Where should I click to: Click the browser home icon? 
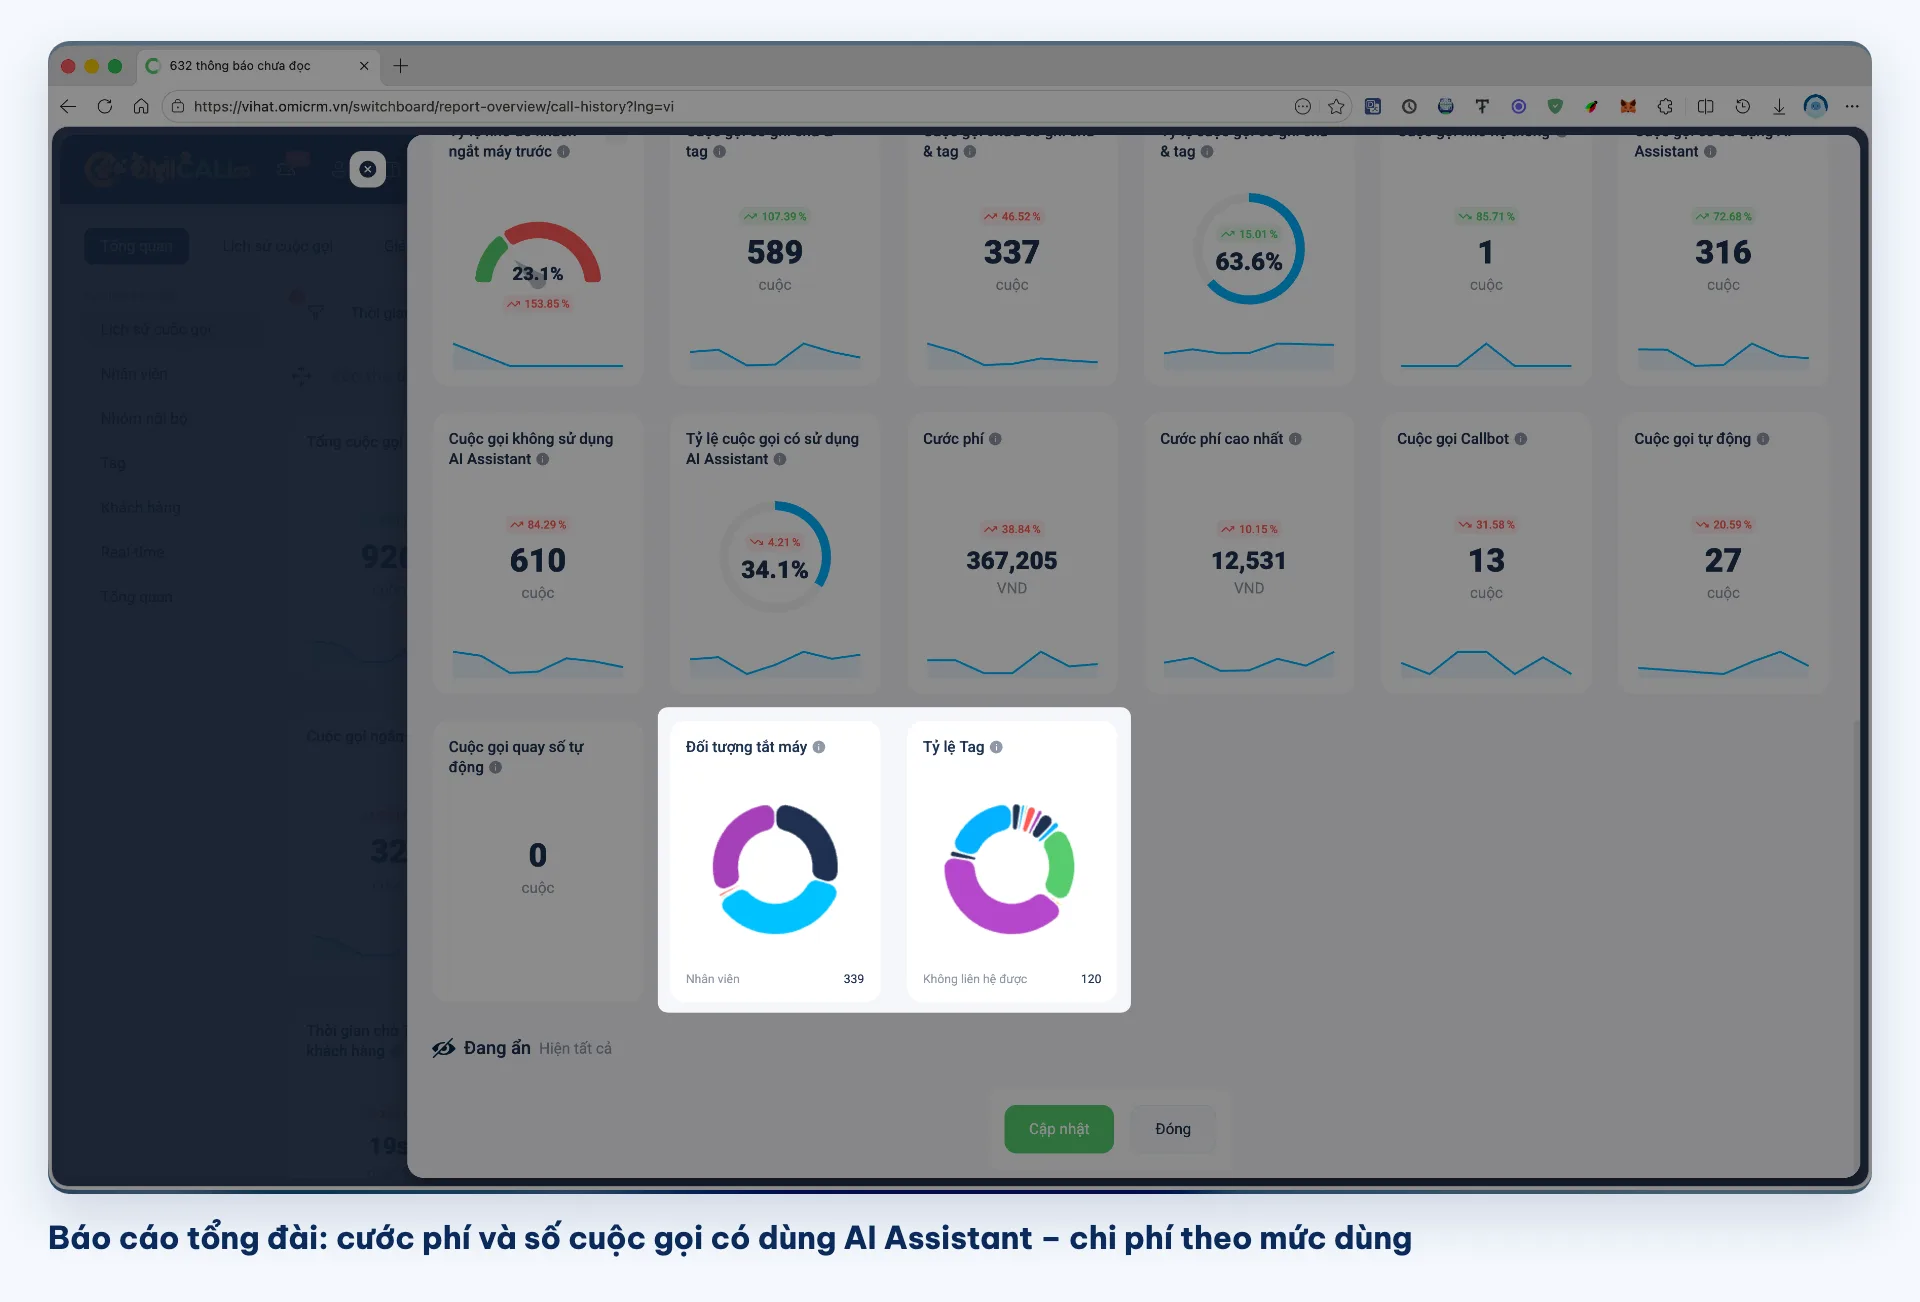(x=141, y=106)
